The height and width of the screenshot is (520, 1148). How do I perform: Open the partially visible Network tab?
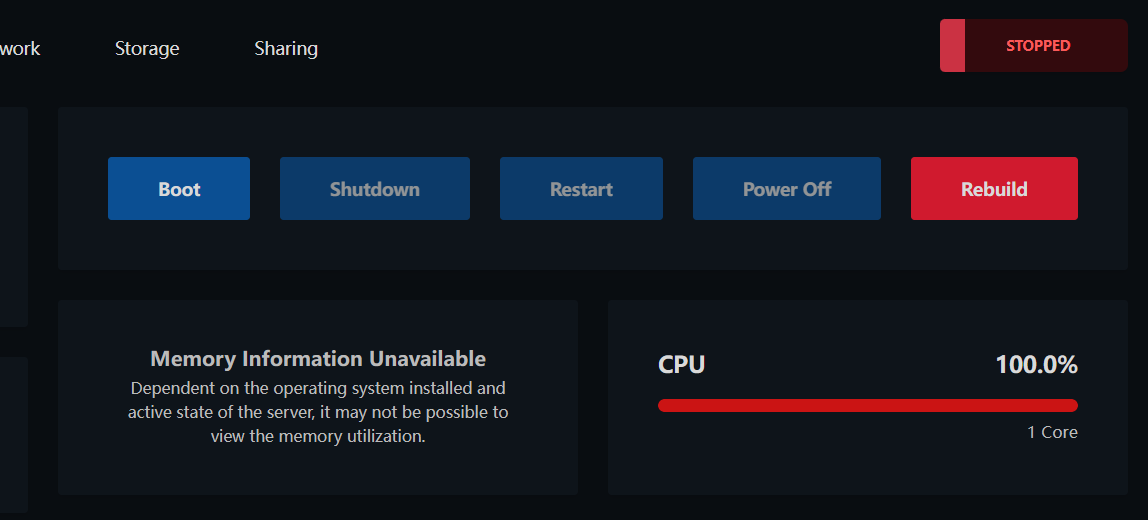20,48
